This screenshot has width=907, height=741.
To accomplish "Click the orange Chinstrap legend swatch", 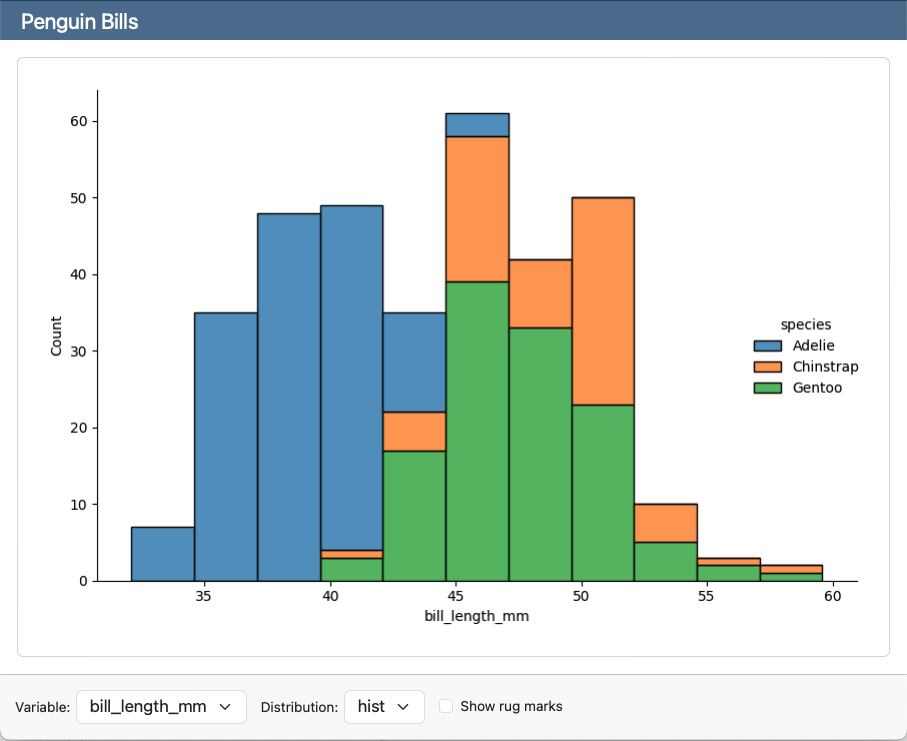I will 768,367.
